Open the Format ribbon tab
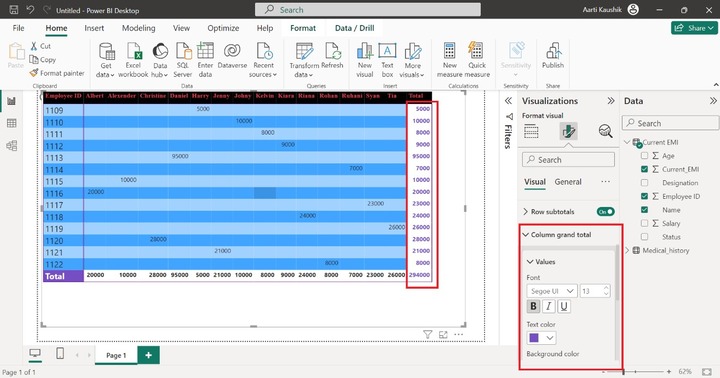Viewport: 720px width, 378px height. [303, 28]
